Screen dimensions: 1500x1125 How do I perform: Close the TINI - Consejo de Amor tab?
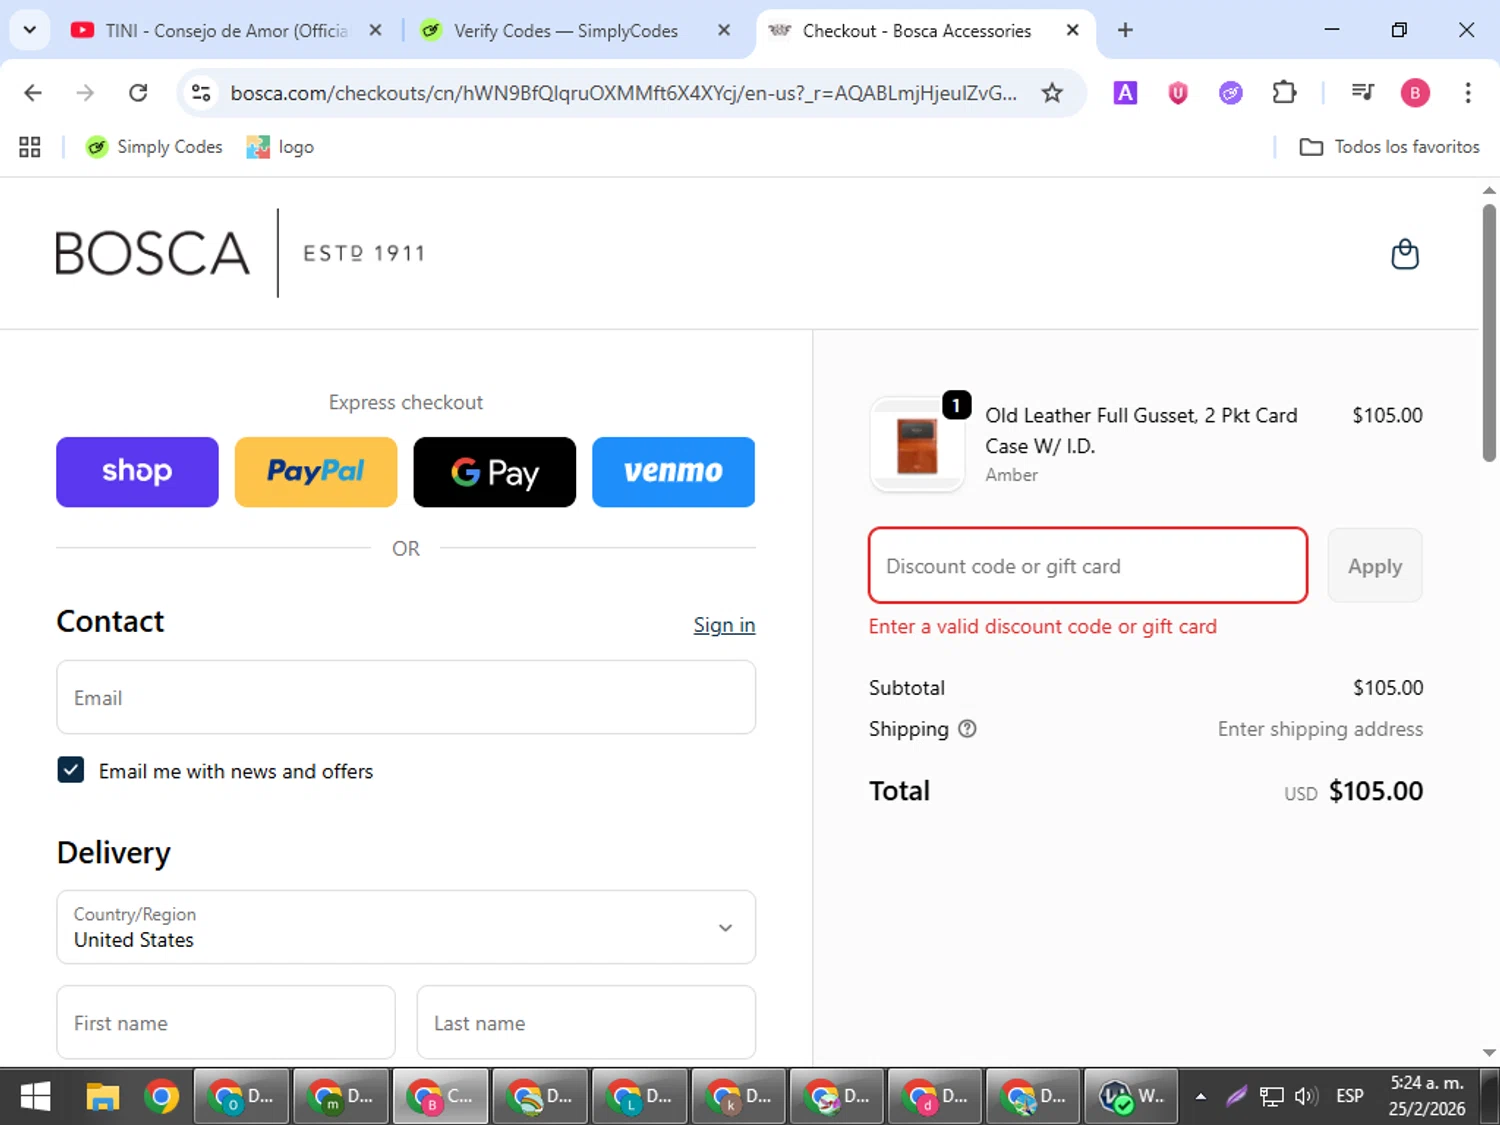click(x=375, y=30)
